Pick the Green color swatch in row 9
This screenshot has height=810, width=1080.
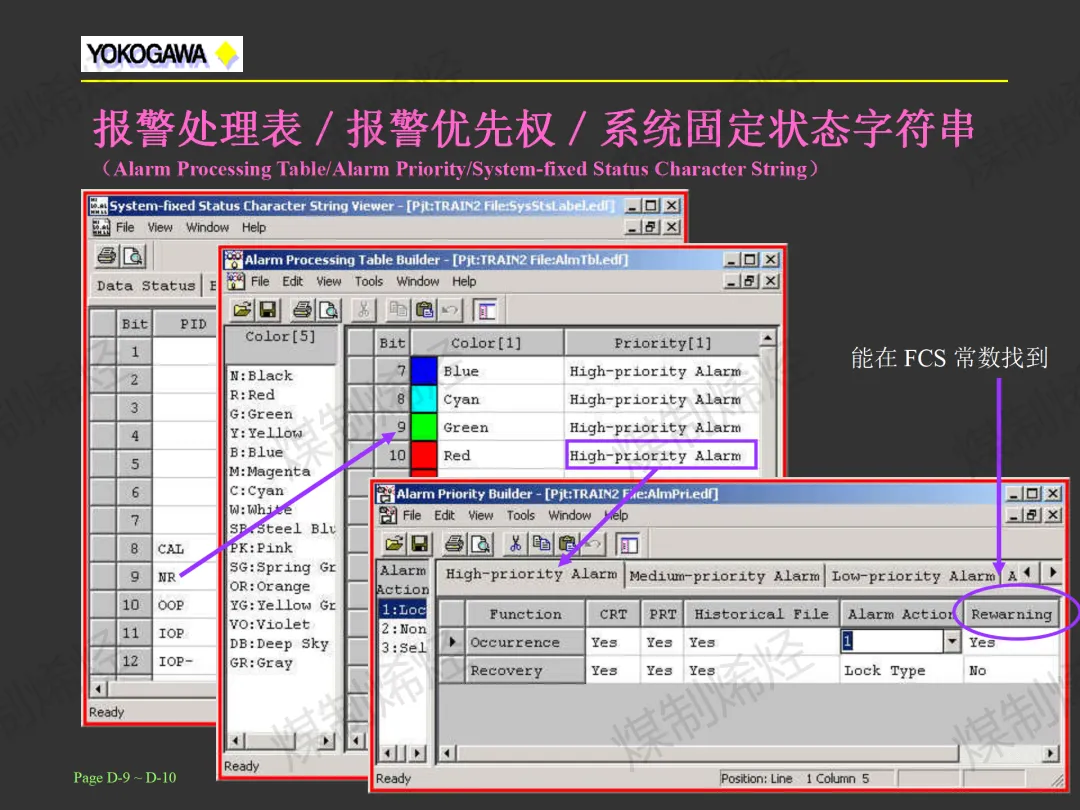(x=424, y=427)
